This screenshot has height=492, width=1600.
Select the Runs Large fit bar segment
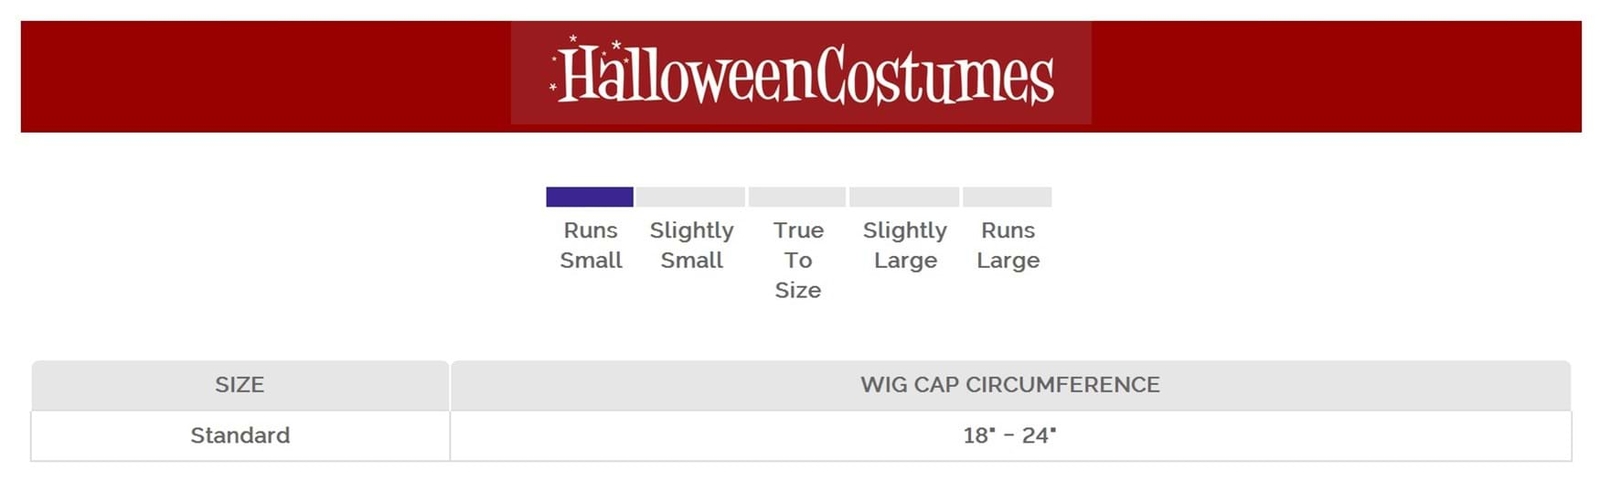pos(1007,197)
